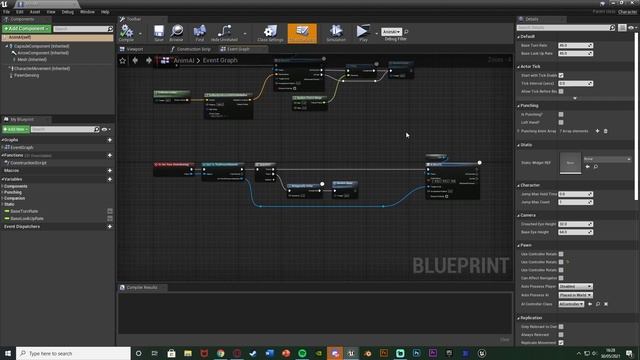
Task: Collapse the Actor Tick section
Action: 519,67
